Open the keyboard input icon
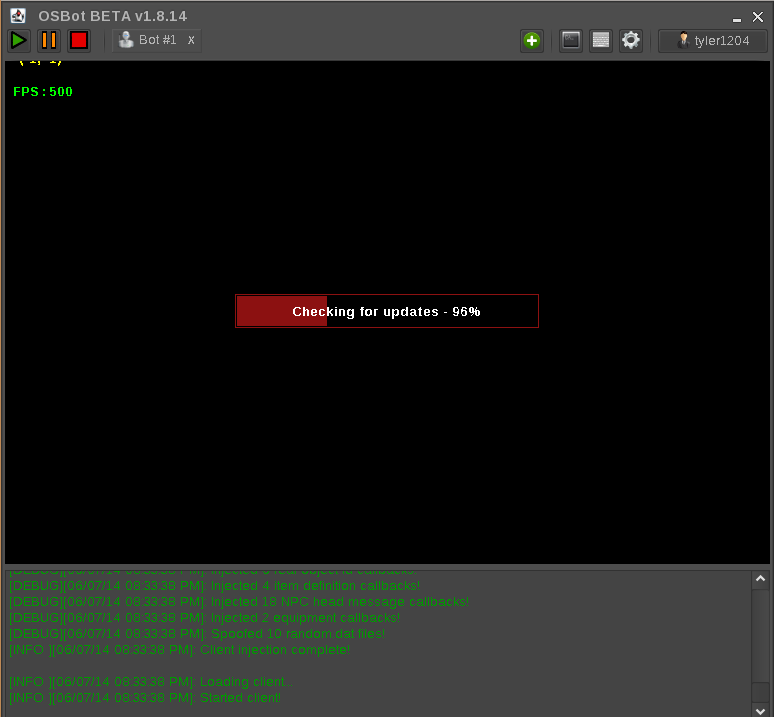Image resolution: width=774 pixels, height=717 pixels. tap(601, 40)
